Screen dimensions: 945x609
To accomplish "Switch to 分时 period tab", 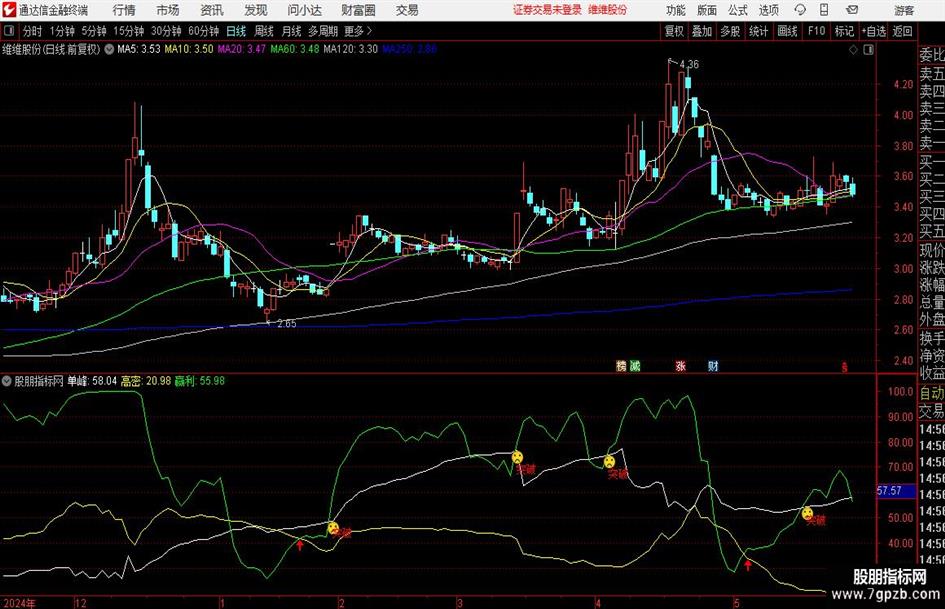I will click(x=32, y=31).
